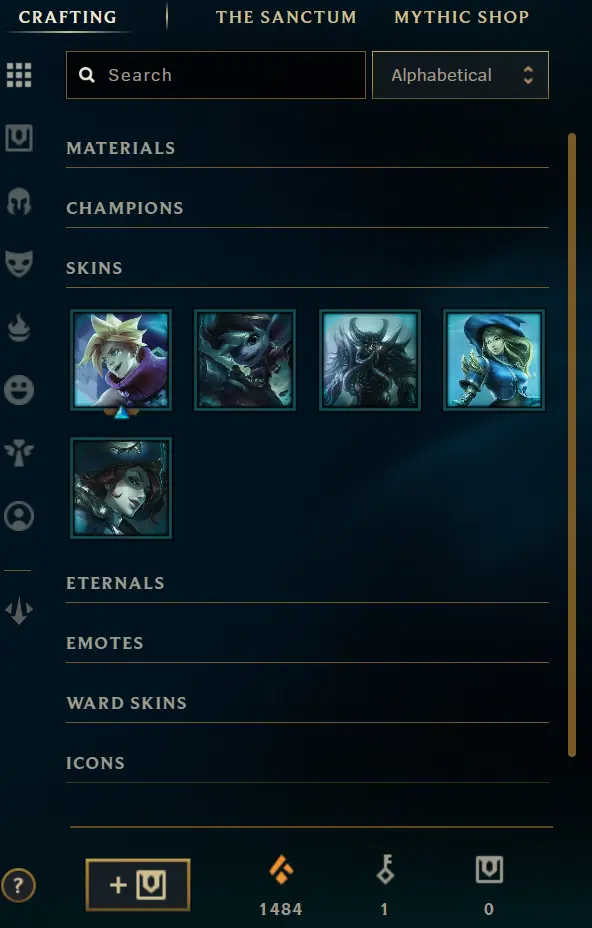Open the Alphabetical sort dropdown
592x928 pixels.
pyautogui.click(x=460, y=75)
